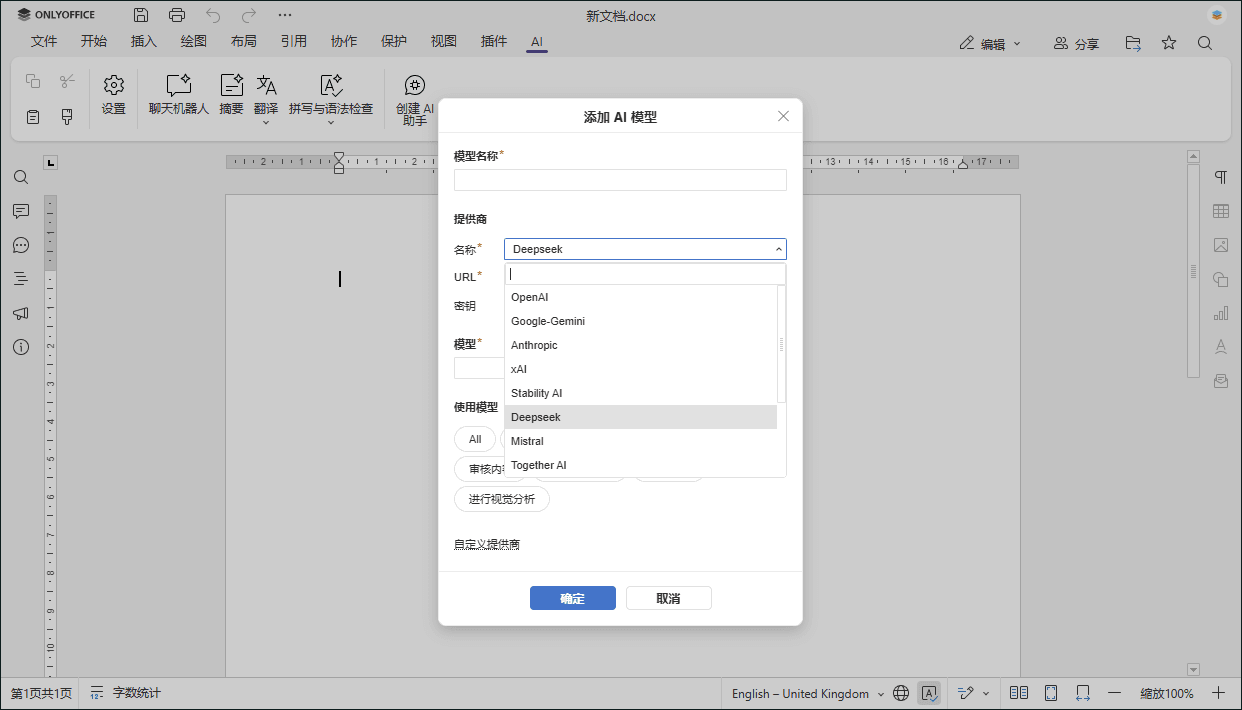Image resolution: width=1242 pixels, height=710 pixels.
Task: Click the Summarize (摘要) icon
Action: [x=231, y=95]
